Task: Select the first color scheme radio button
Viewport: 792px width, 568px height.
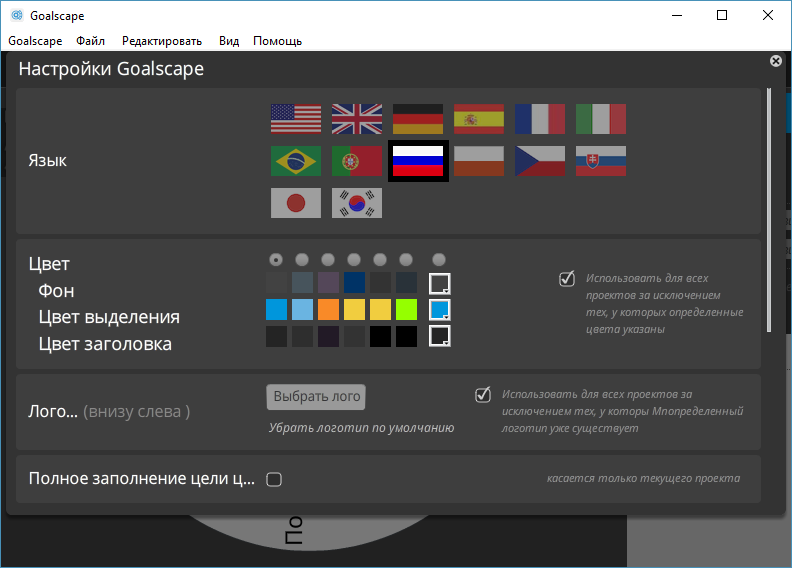Action: click(x=276, y=260)
